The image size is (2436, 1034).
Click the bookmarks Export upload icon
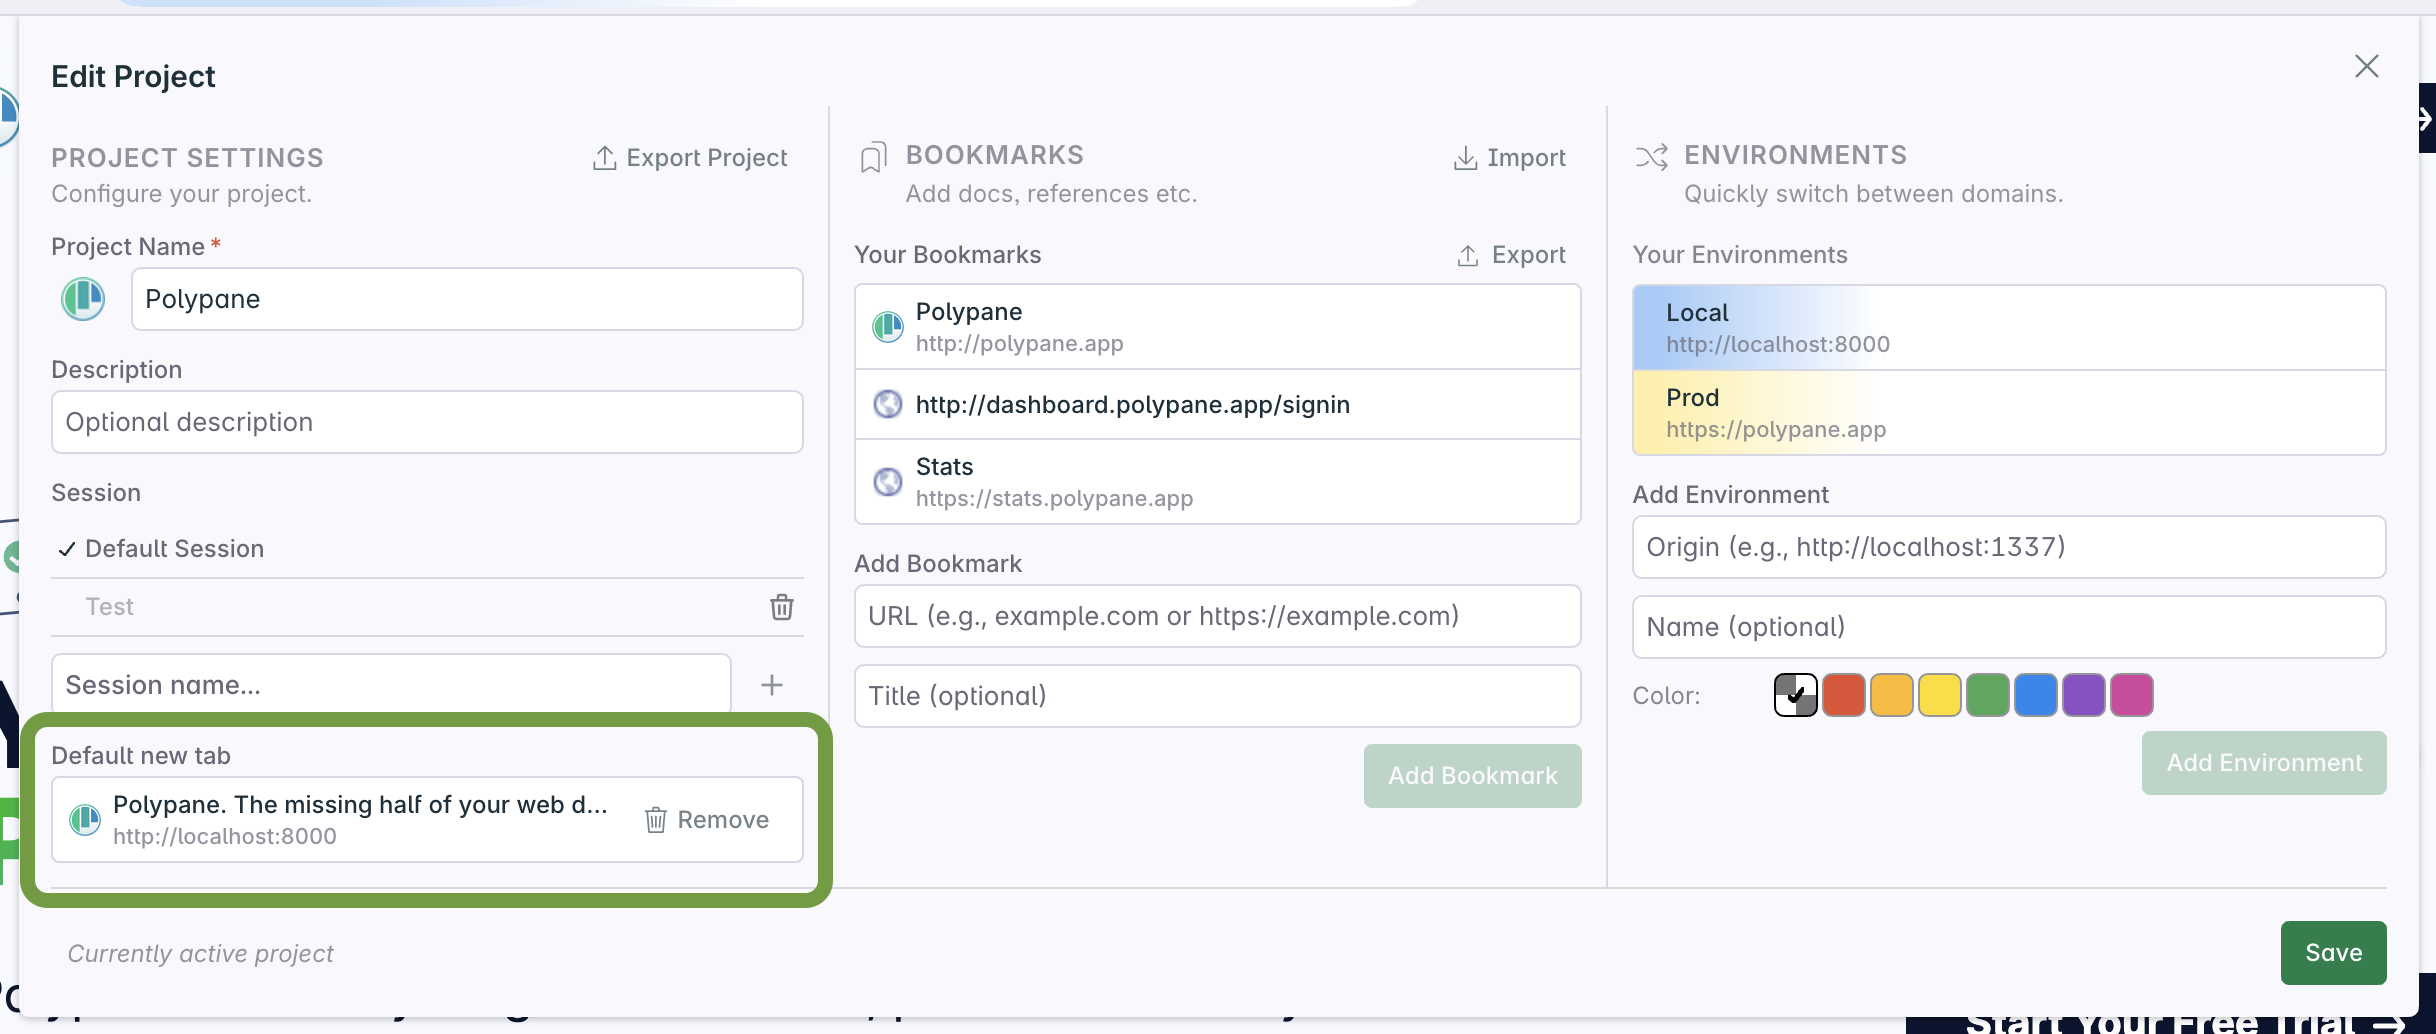[x=1467, y=256]
